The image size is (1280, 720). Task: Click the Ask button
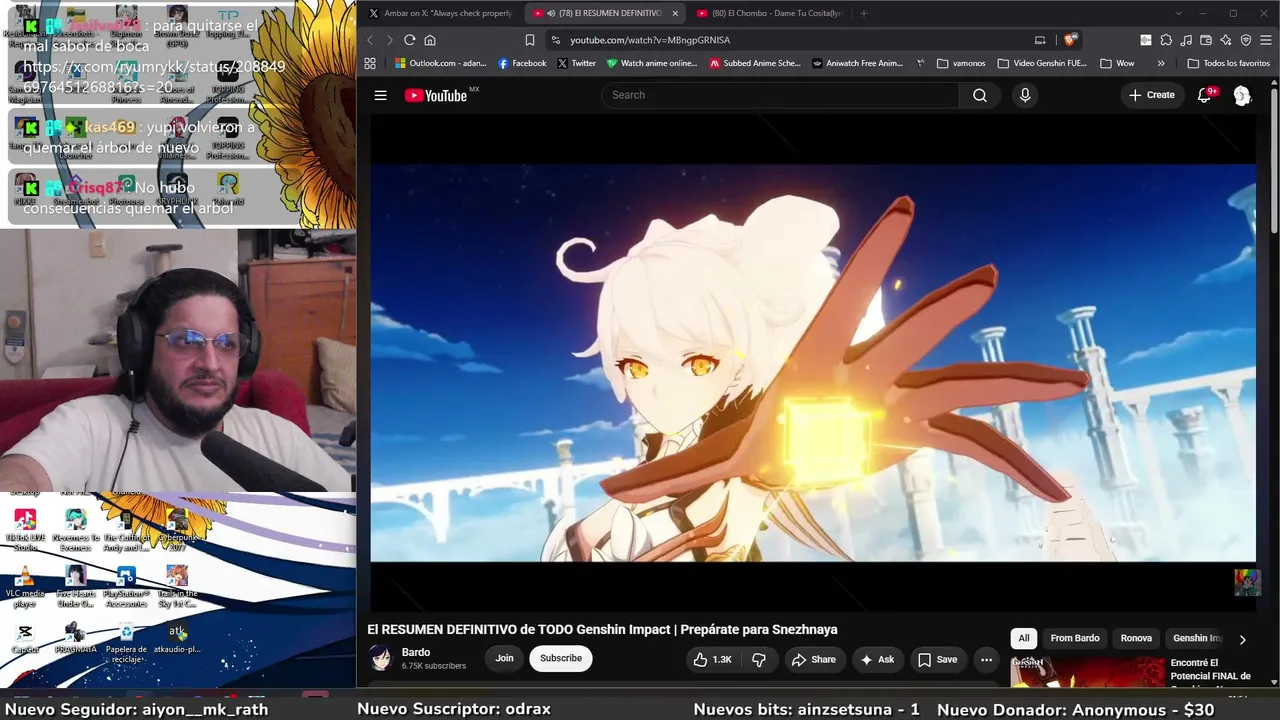point(877,659)
